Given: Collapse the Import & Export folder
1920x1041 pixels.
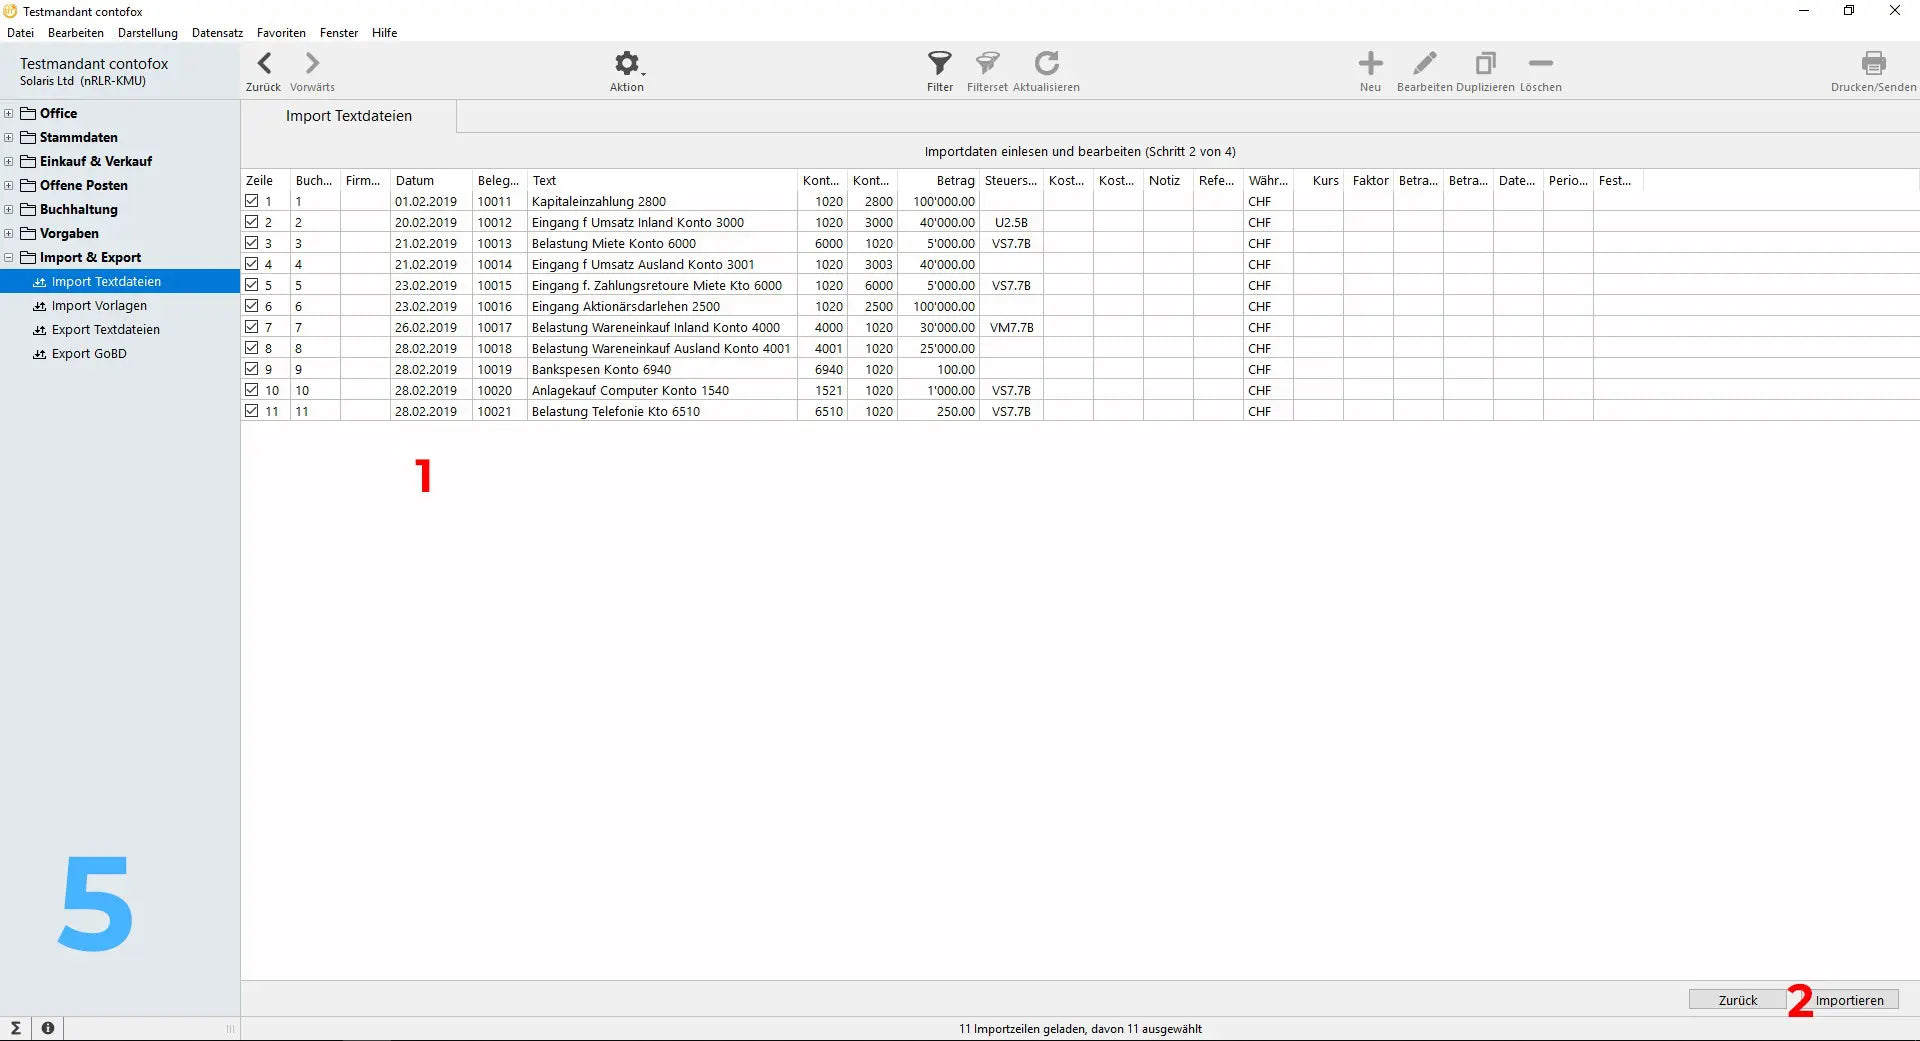Looking at the screenshot, I should (x=9, y=258).
